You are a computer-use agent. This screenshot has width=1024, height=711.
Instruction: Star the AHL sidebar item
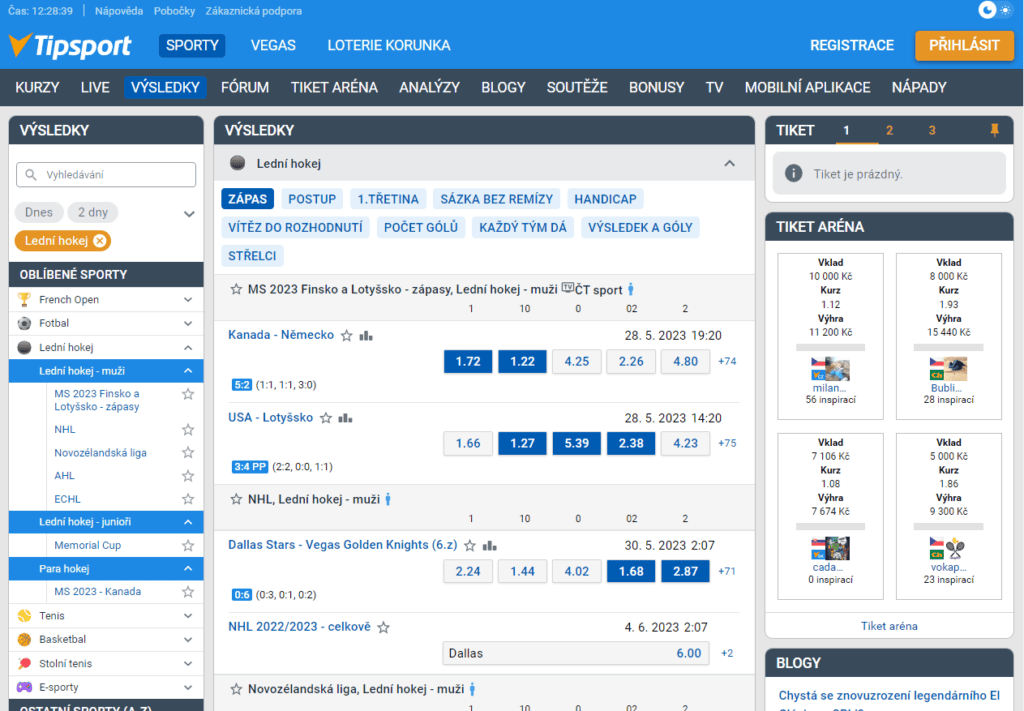188,476
